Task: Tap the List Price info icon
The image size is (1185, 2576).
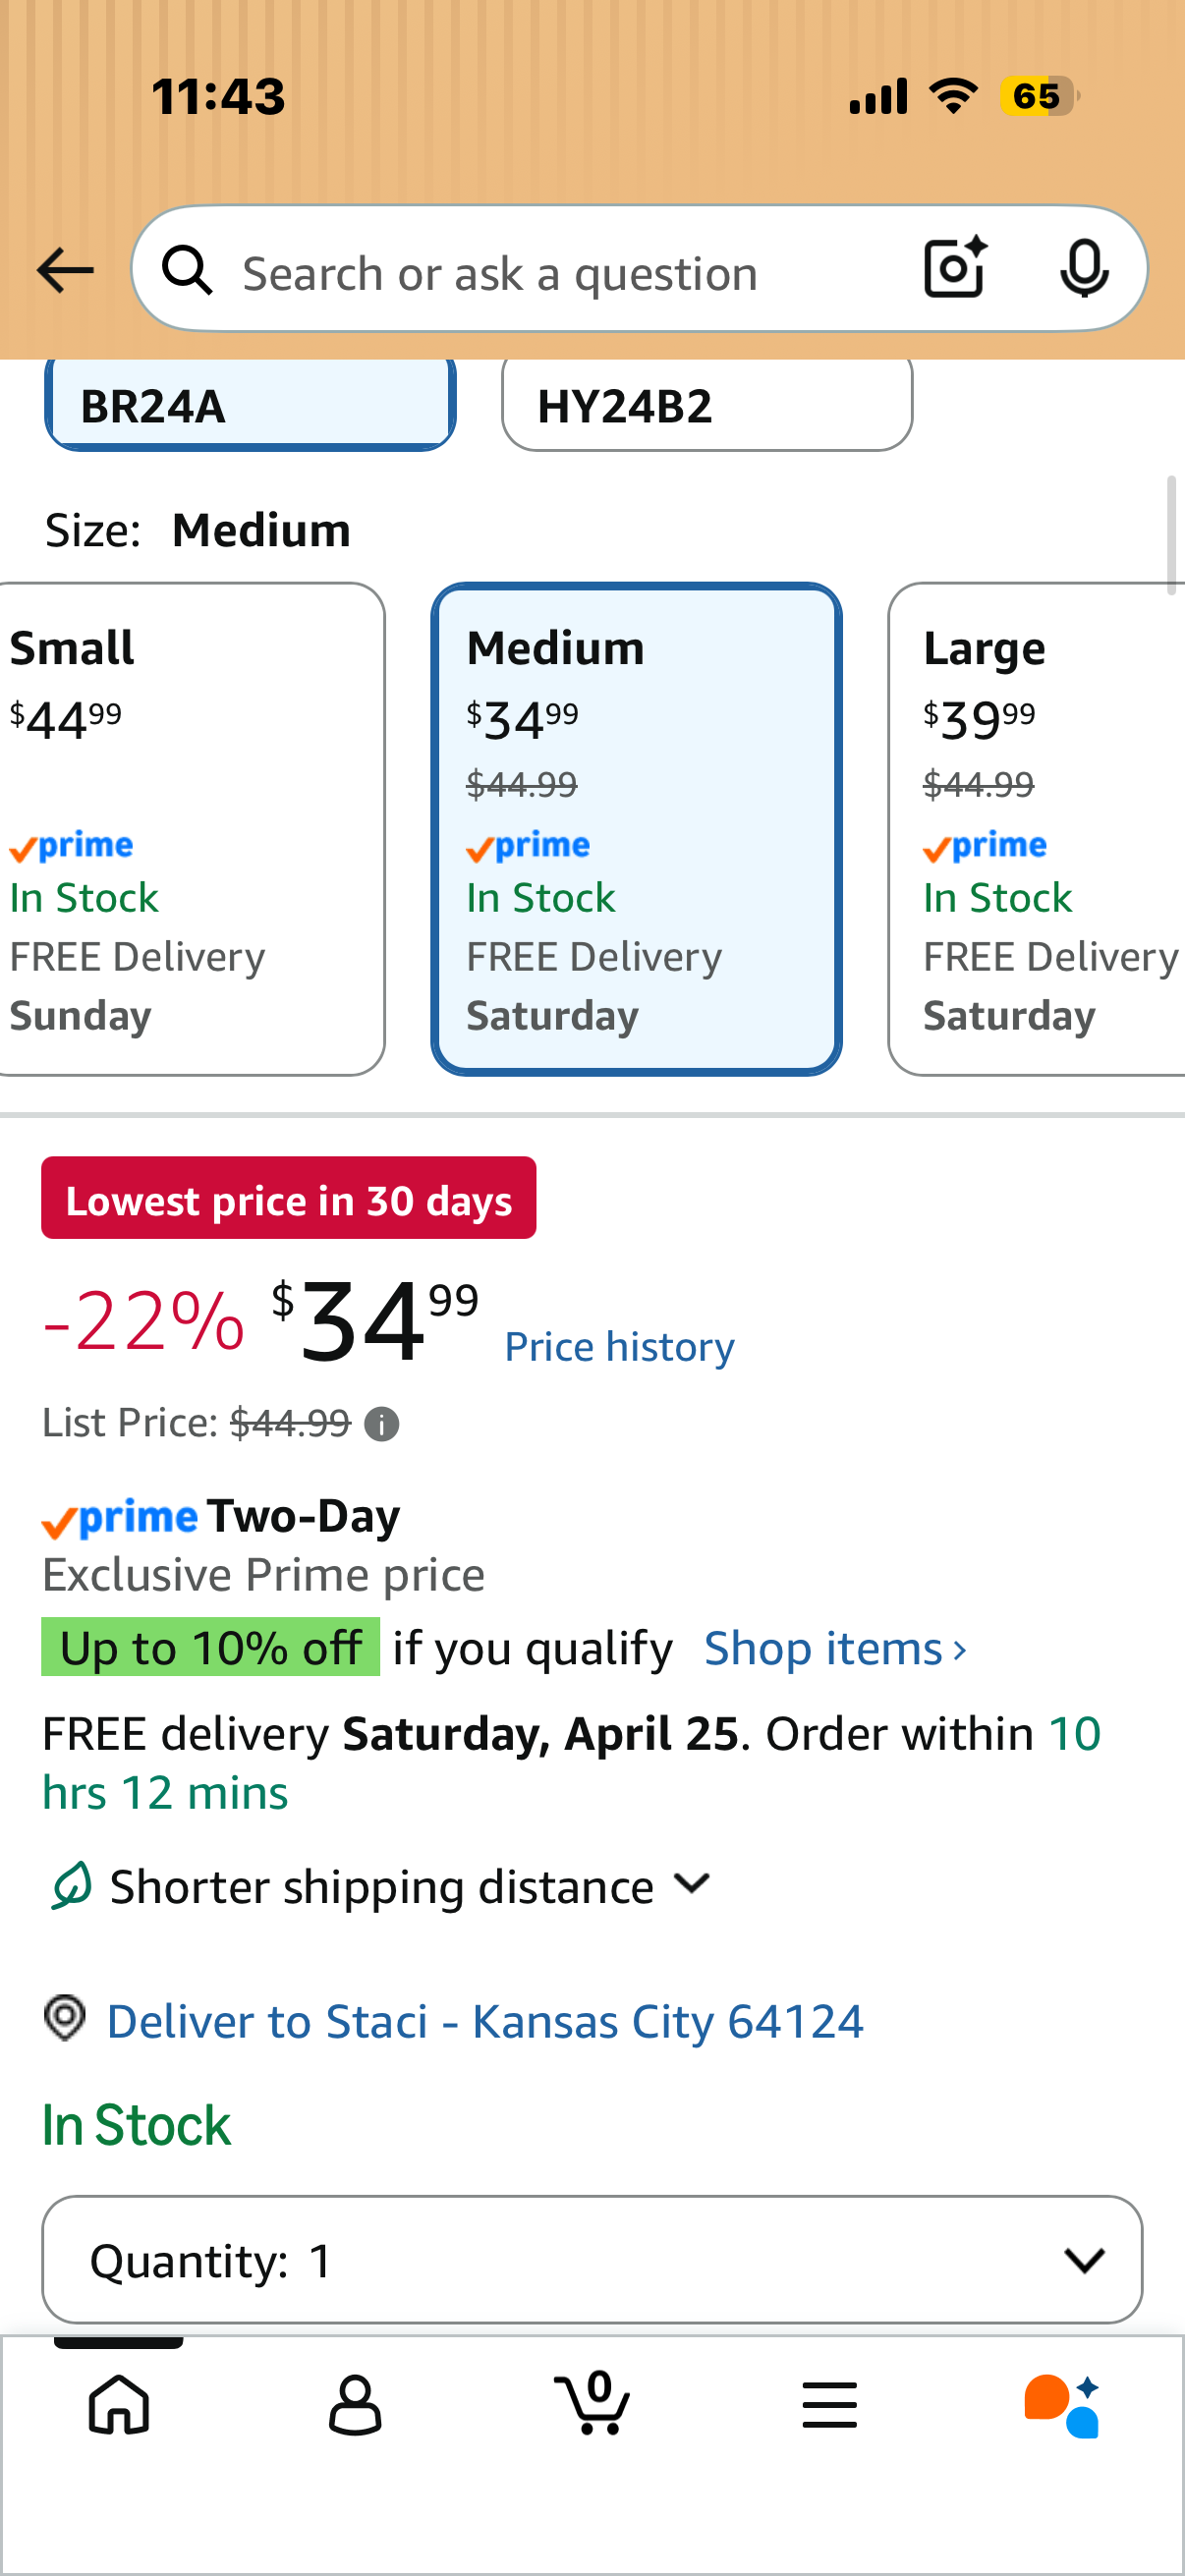Action: click(x=381, y=1423)
